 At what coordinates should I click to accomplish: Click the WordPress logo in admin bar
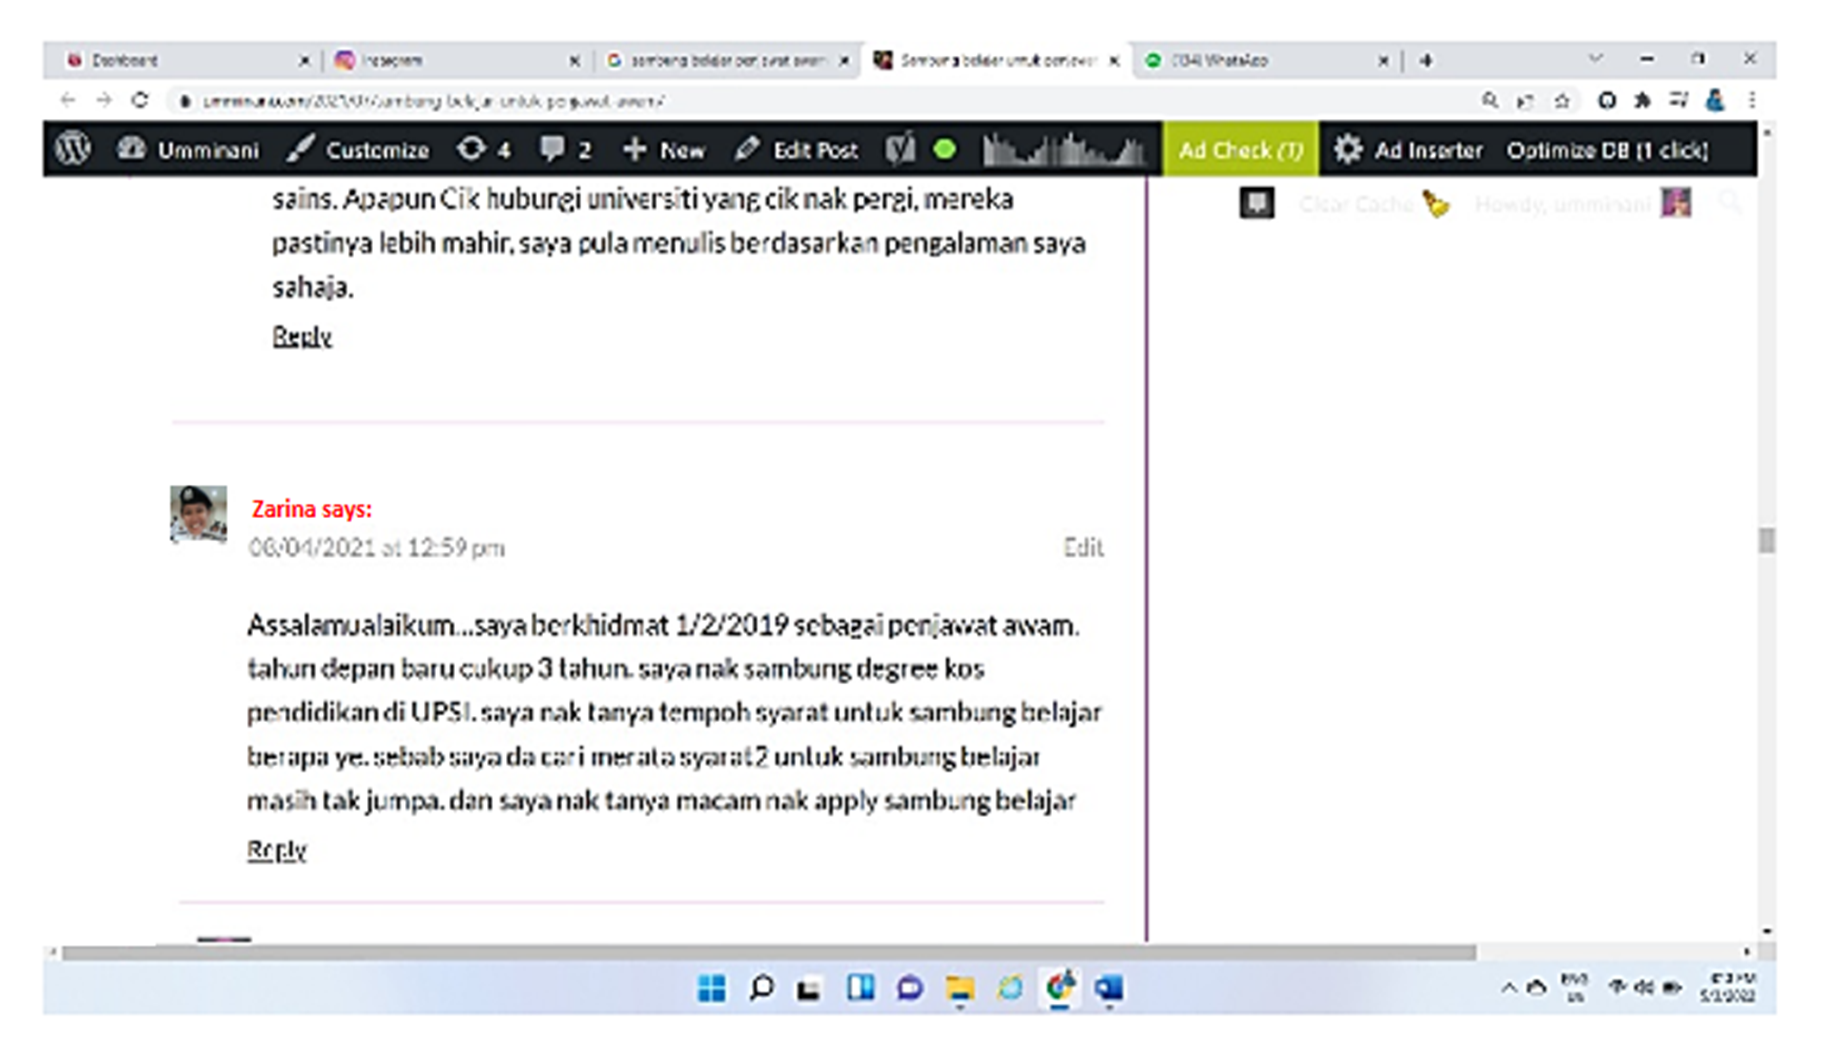tap(73, 150)
